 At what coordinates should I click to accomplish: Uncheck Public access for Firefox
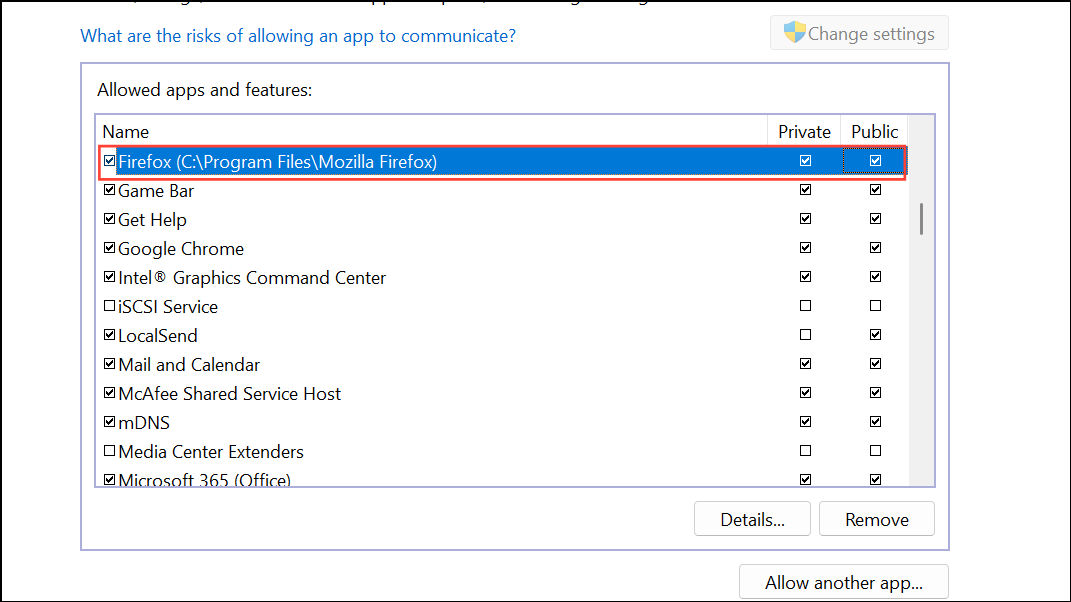pyautogui.click(x=875, y=160)
